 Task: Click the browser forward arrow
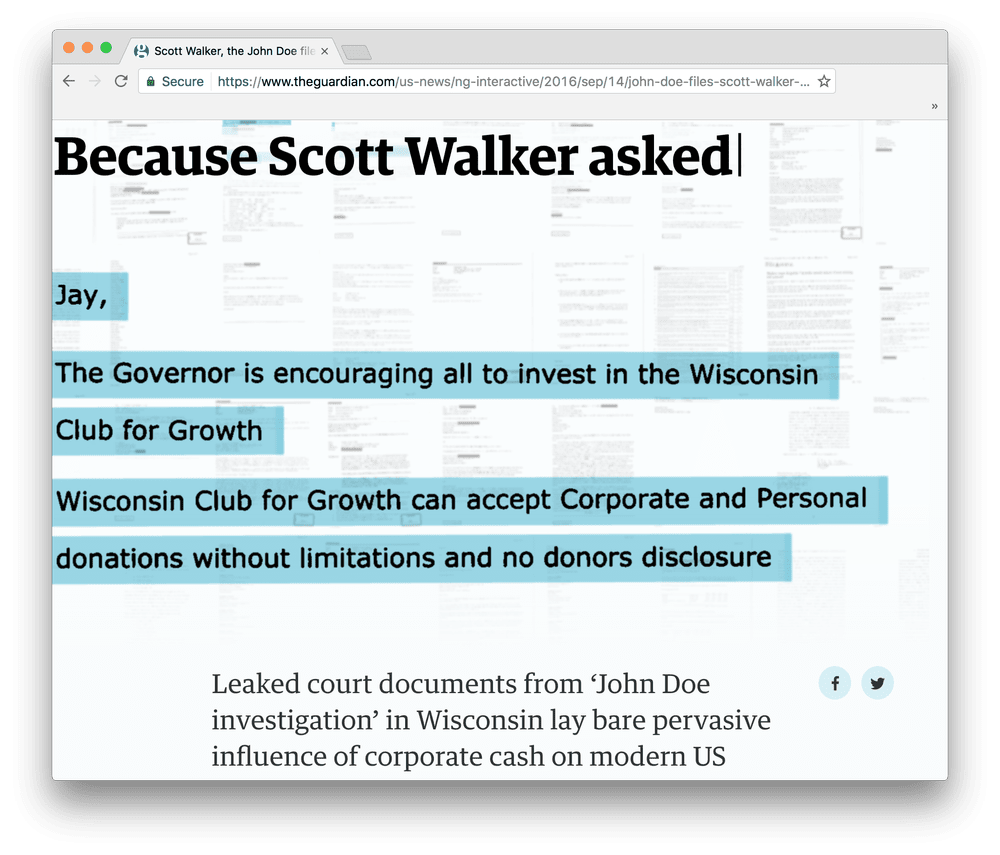point(95,81)
